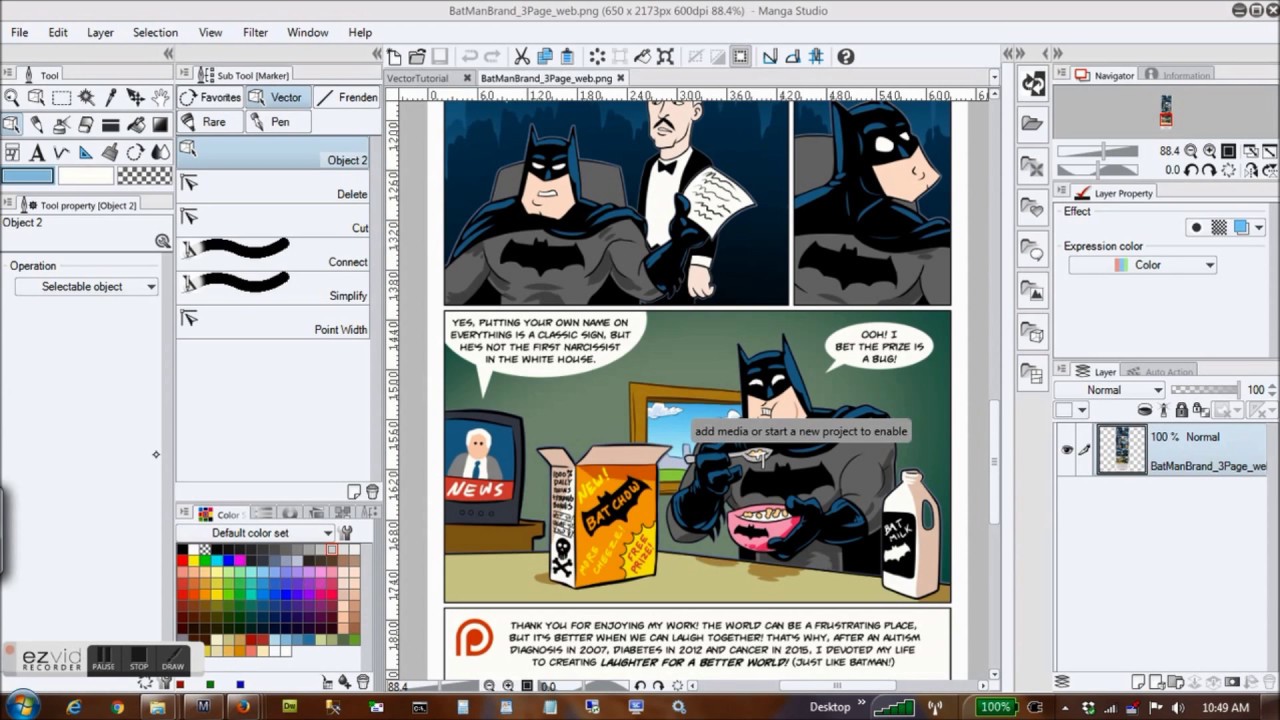
Task: Click the BatManBrand layer thumbnail
Action: [x=1122, y=449]
